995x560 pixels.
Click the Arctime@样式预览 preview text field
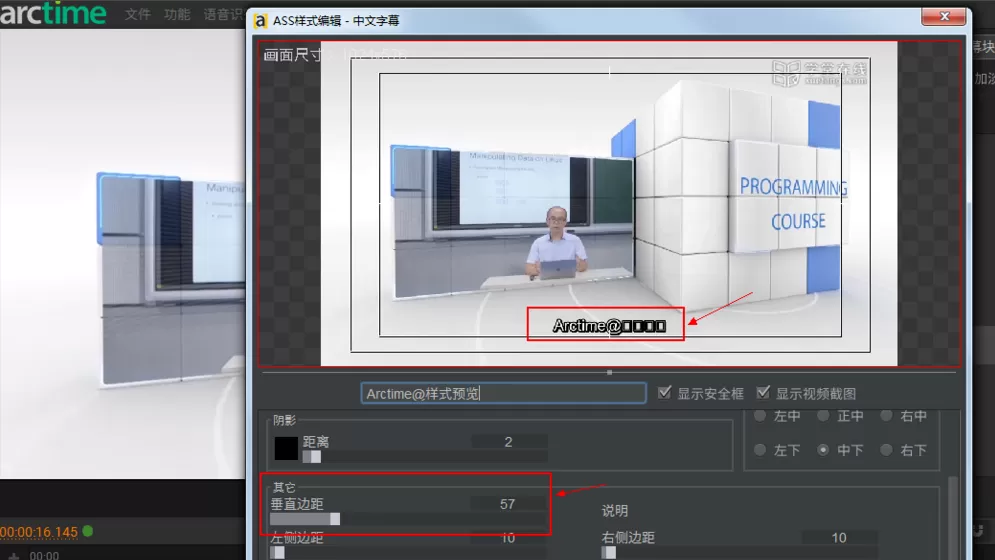coord(503,394)
